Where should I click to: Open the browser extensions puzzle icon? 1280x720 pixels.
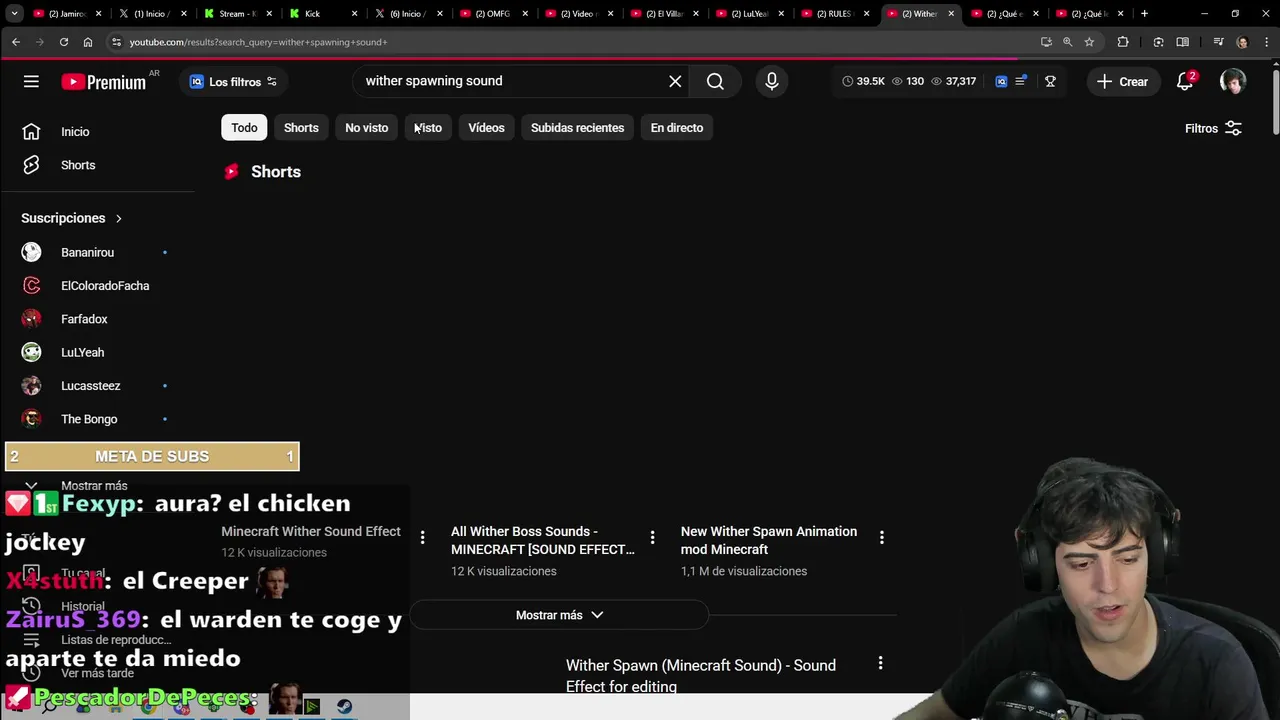pyautogui.click(x=1123, y=42)
